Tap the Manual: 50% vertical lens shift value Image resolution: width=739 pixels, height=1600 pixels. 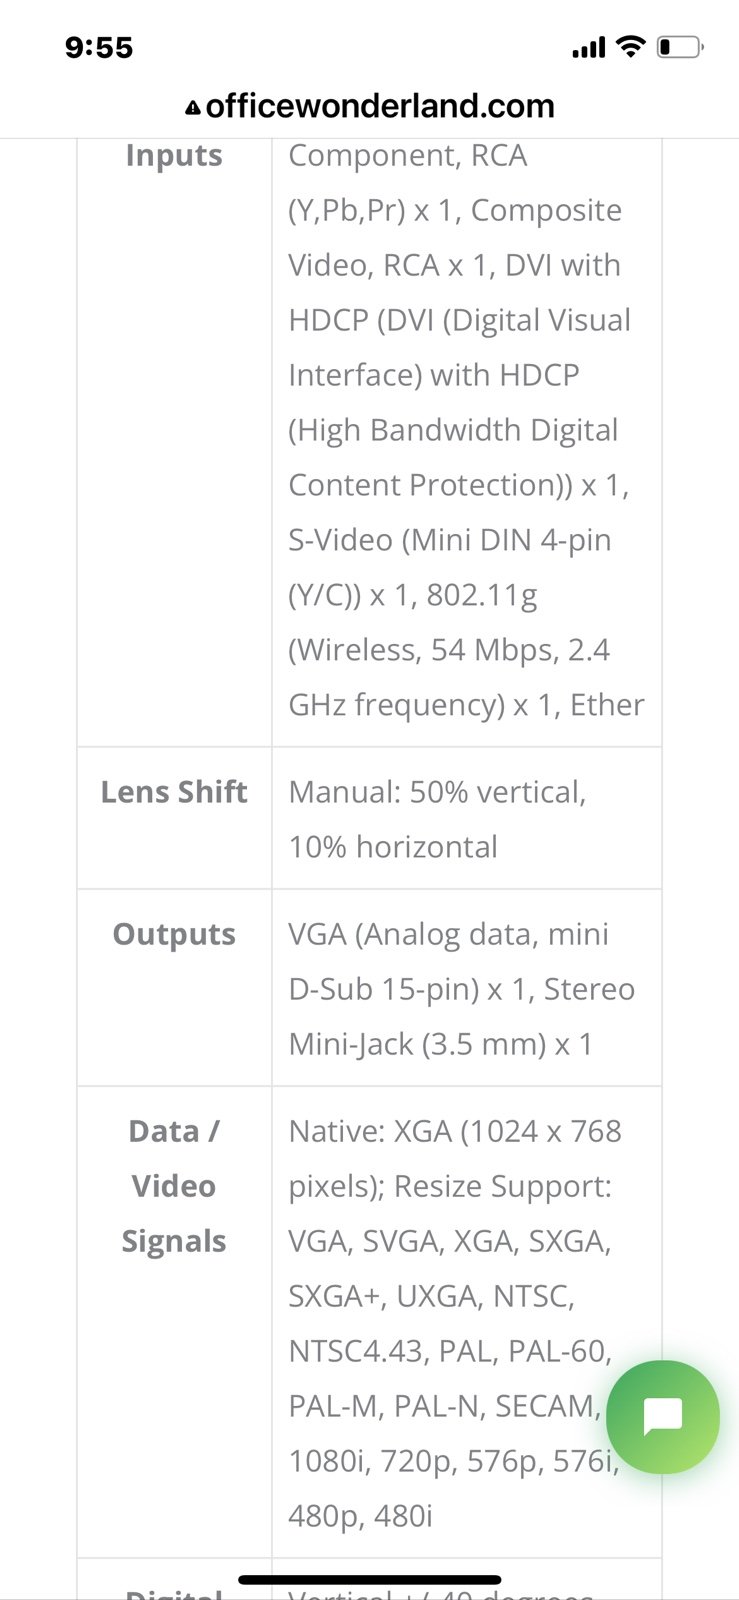(437, 792)
